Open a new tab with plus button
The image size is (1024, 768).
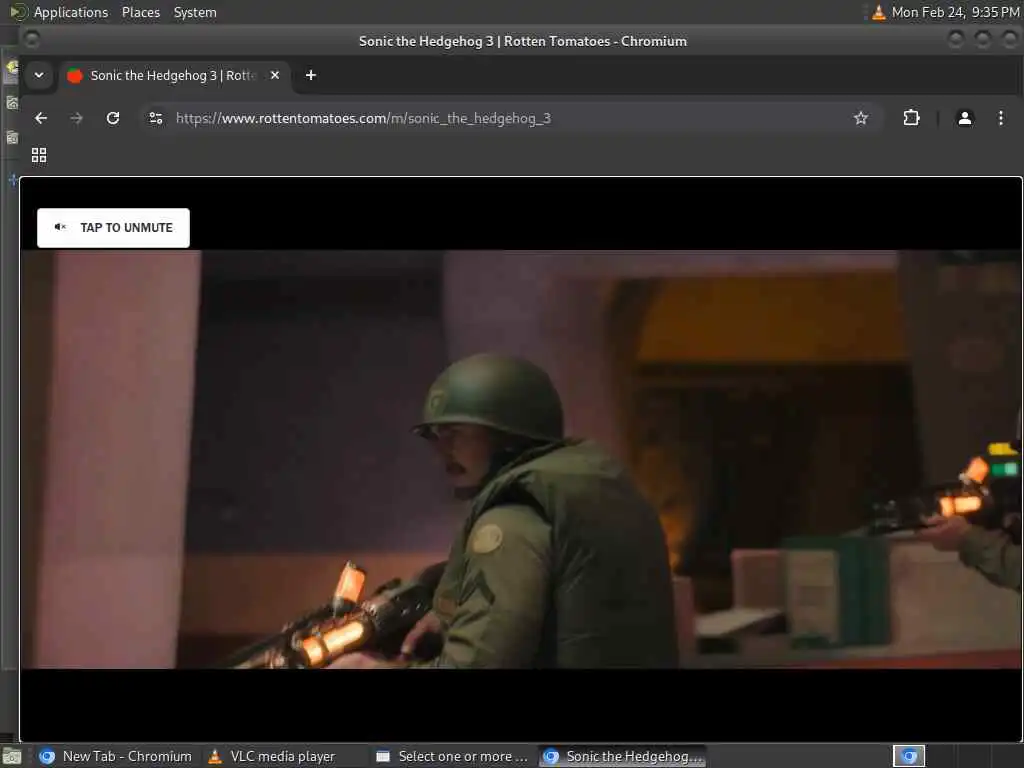(x=311, y=75)
